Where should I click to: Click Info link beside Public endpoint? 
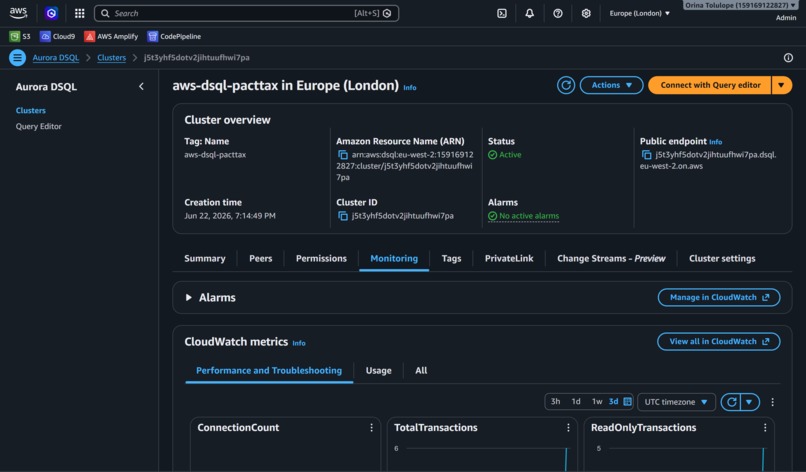[x=716, y=142]
